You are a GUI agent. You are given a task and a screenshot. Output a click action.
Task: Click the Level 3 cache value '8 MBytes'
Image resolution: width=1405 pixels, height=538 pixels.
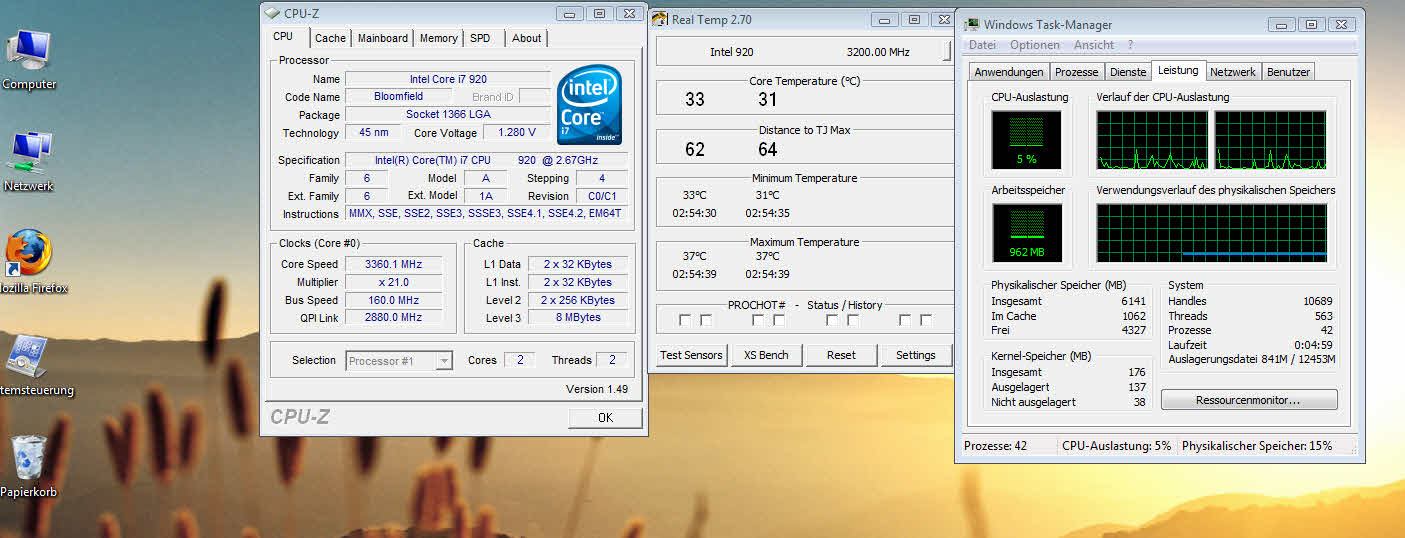click(578, 318)
